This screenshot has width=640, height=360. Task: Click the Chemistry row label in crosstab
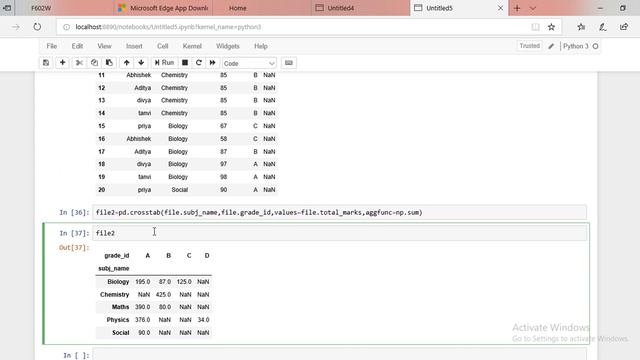point(114,294)
